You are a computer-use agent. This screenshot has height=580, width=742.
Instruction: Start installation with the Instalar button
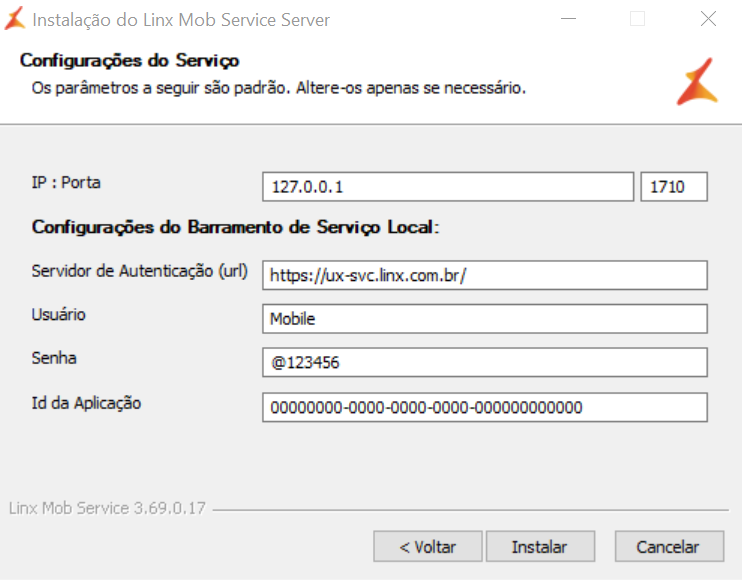pyautogui.click(x=540, y=546)
